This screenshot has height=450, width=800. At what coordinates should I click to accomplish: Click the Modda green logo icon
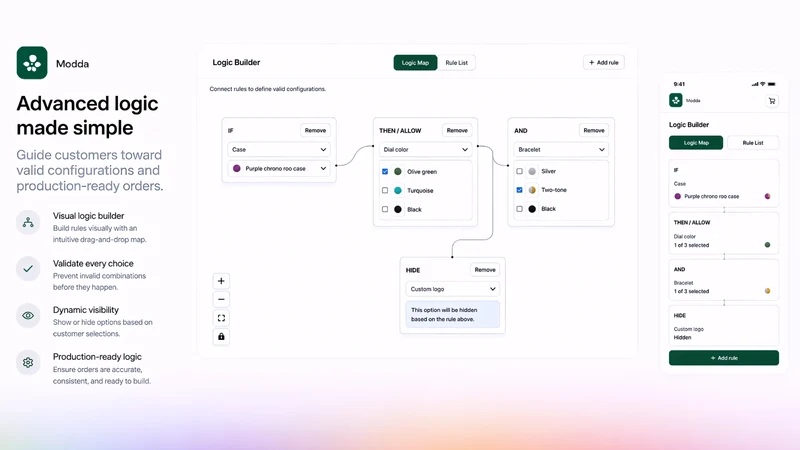(32, 63)
